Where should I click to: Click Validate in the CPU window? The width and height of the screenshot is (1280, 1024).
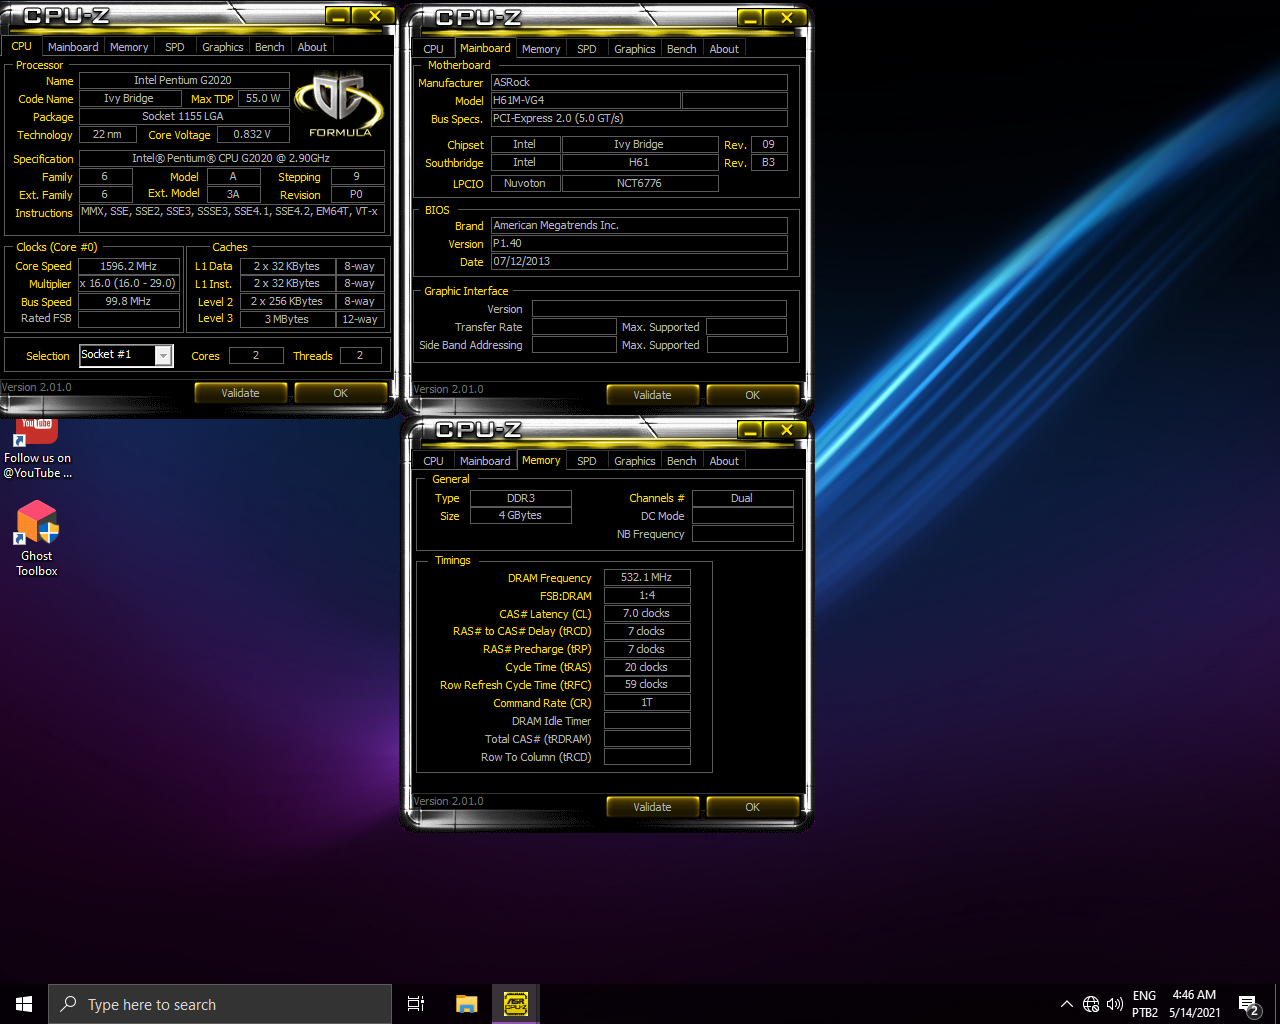coord(240,393)
